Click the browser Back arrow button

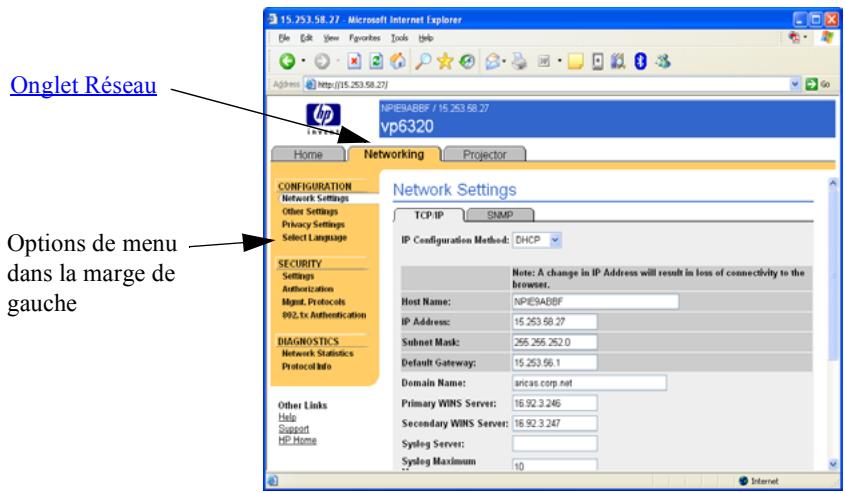(287, 61)
